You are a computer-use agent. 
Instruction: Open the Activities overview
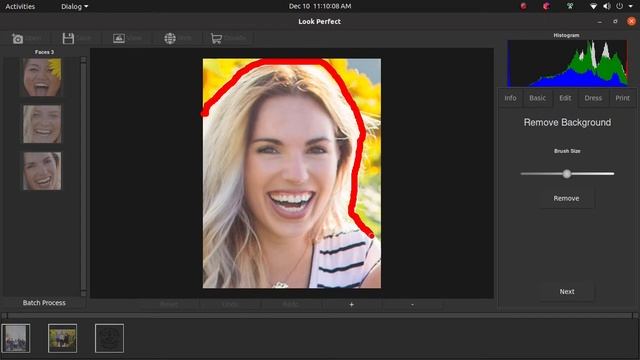[x=20, y=6]
